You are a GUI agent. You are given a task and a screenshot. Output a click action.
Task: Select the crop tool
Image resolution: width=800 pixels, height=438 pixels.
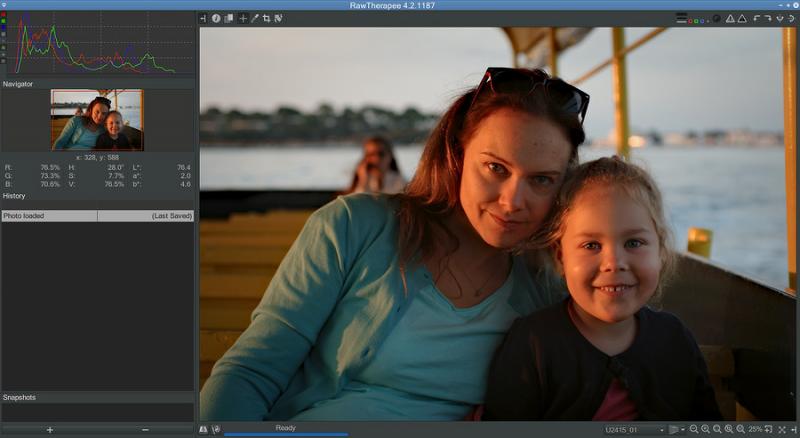[x=266, y=18]
